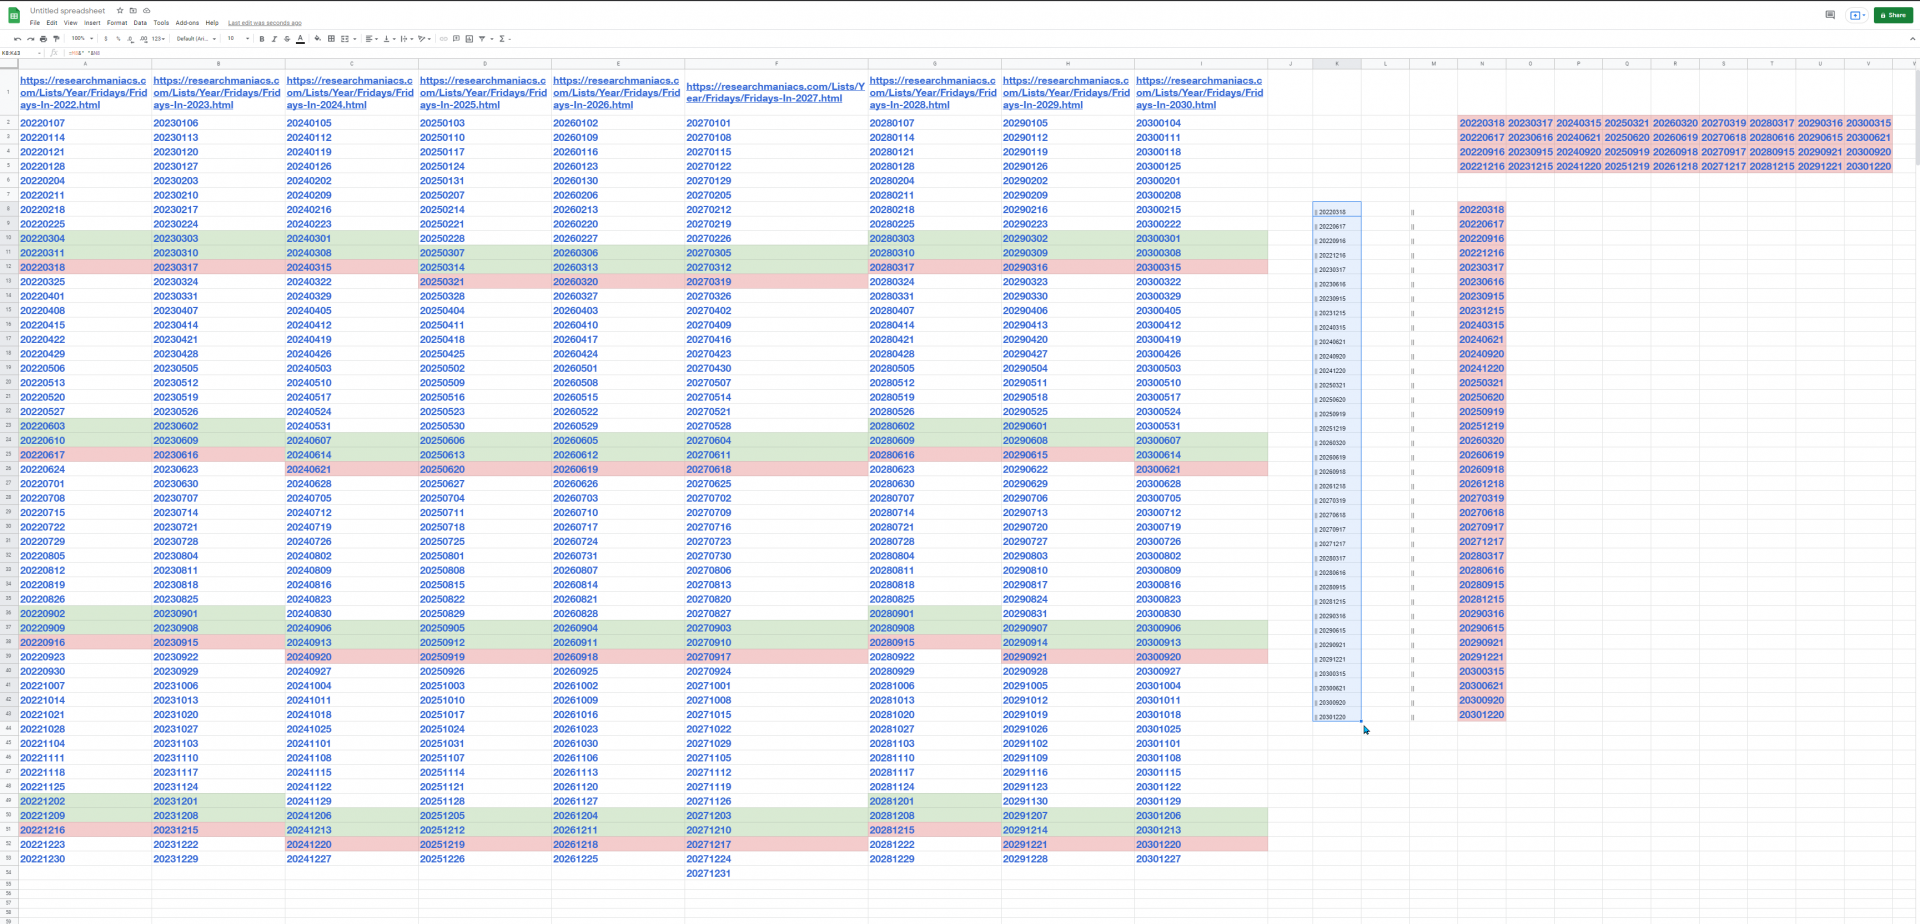
Task: Open the Data menu
Action: (x=140, y=22)
